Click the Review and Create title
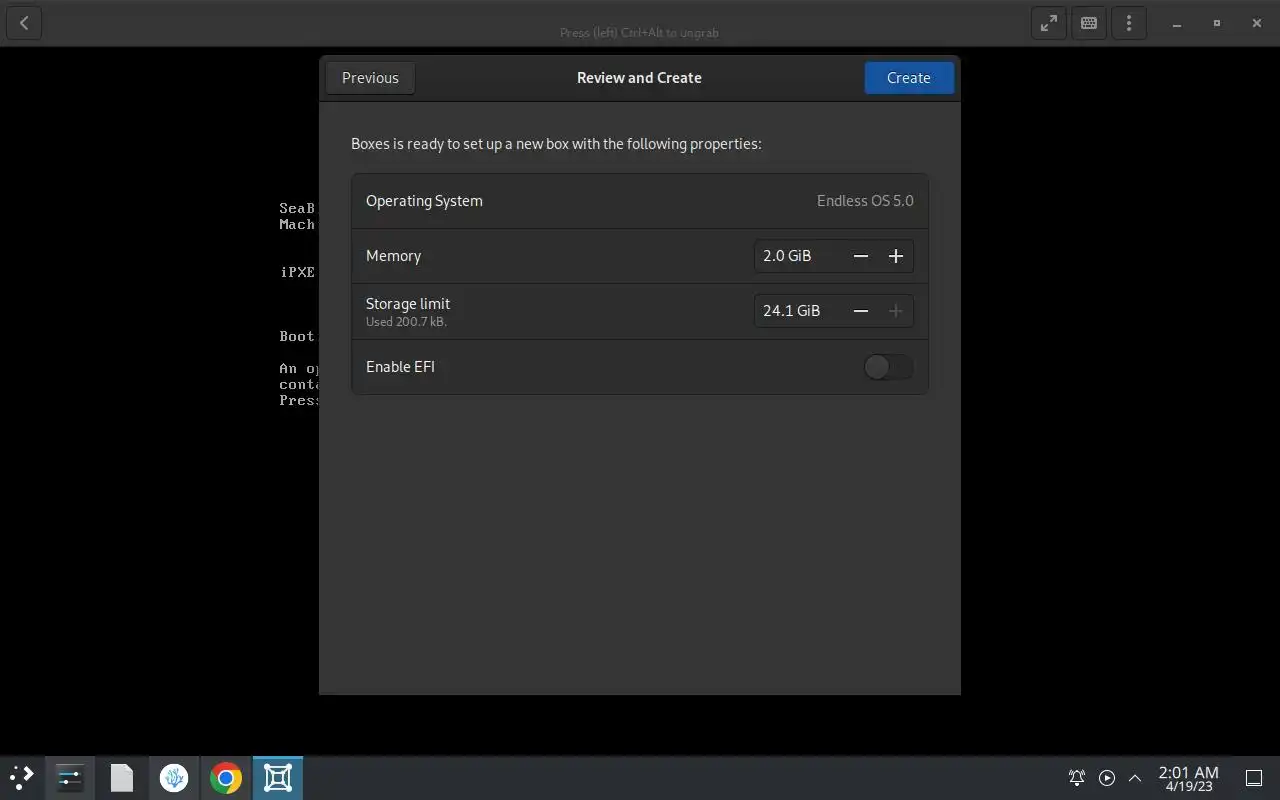The width and height of the screenshot is (1280, 800). click(639, 78)
